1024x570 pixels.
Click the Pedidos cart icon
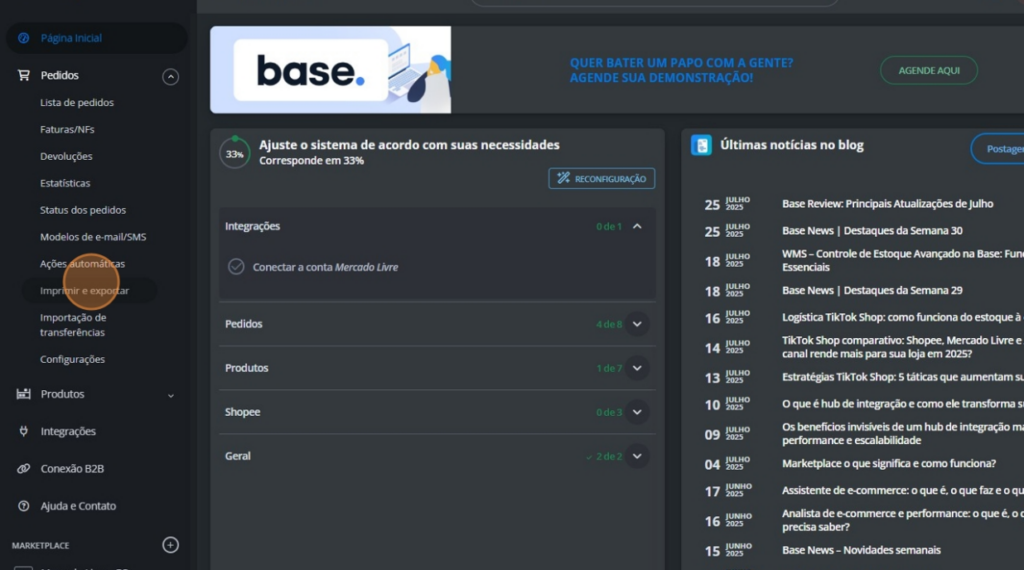coord(24,75)
